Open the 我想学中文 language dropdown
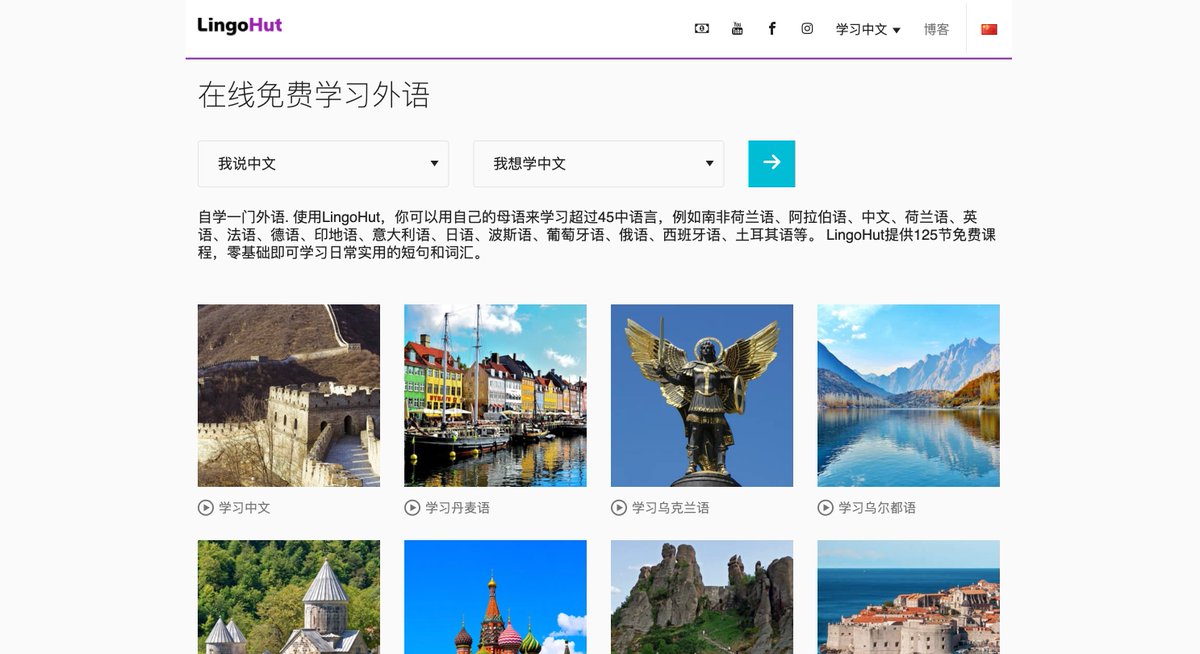1200x654 pixels. [598, 164]
